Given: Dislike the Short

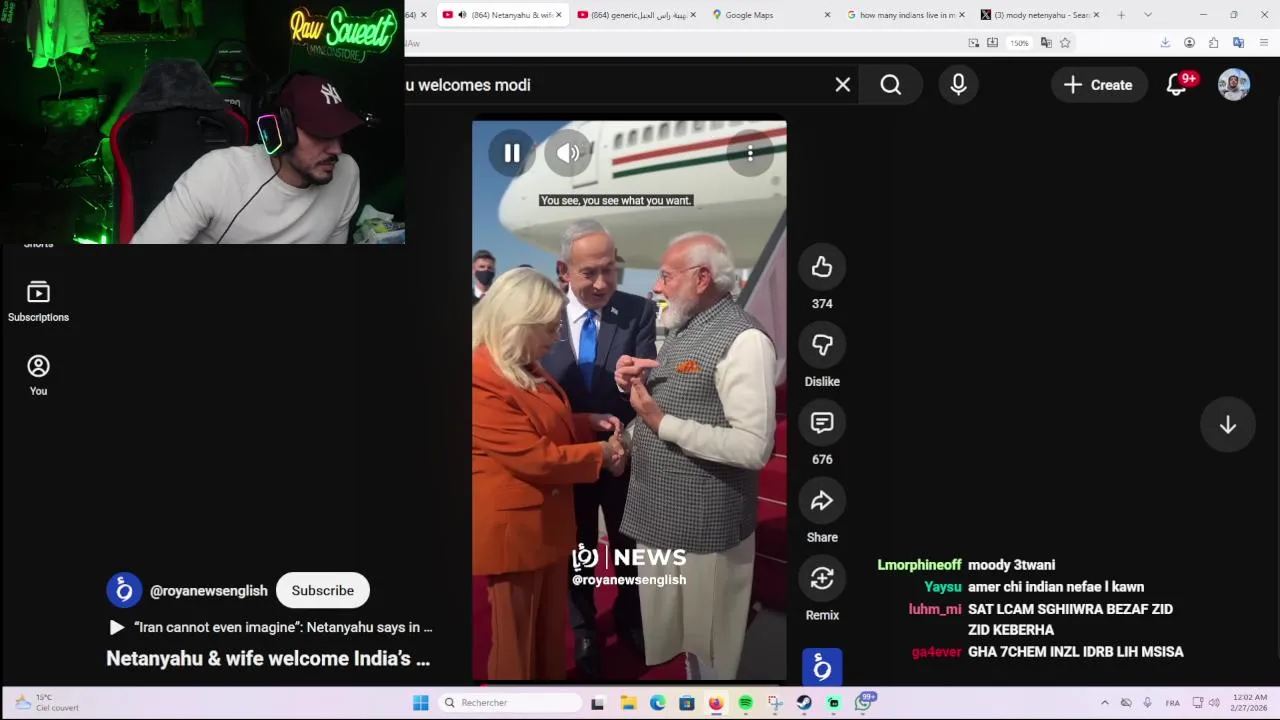Looking at the screenshot, I should (822, 345).
